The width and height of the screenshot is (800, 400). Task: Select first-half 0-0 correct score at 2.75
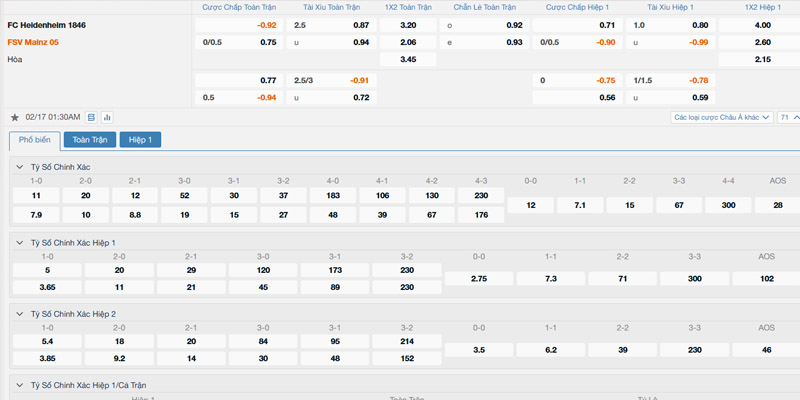pyautogui.click(x=479, y=279)
